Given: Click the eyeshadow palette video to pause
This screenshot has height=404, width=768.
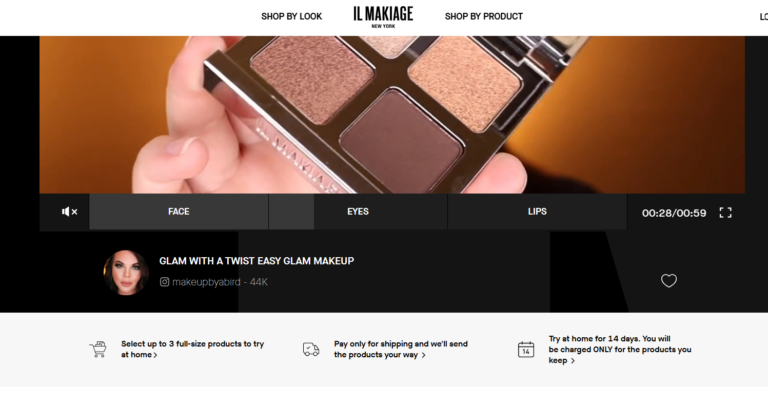Looking at the screenshot, I should tap(392, 115).
